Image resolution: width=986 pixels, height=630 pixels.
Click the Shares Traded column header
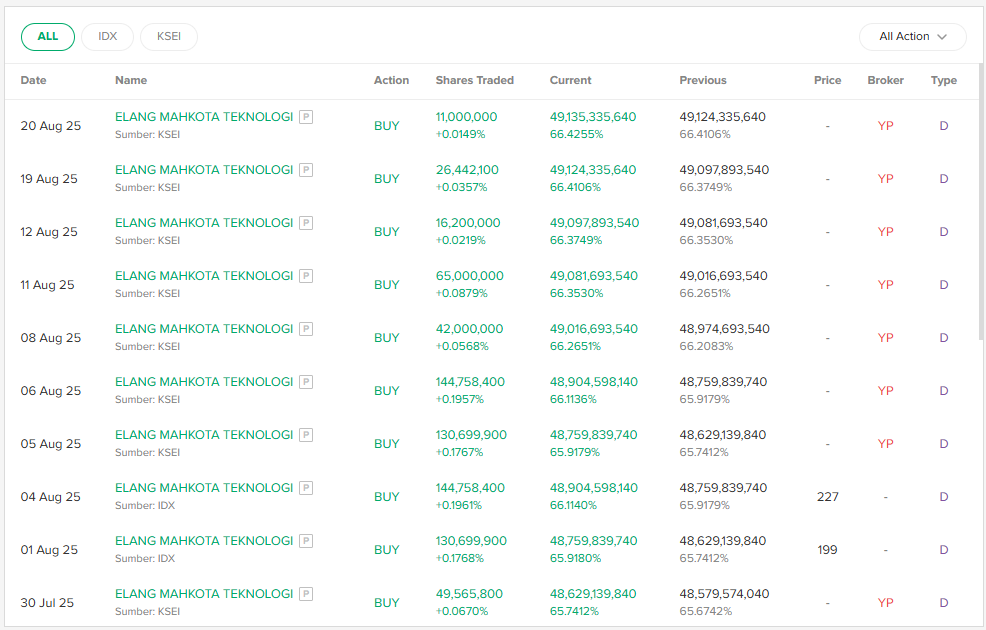[x=475, y=80]
